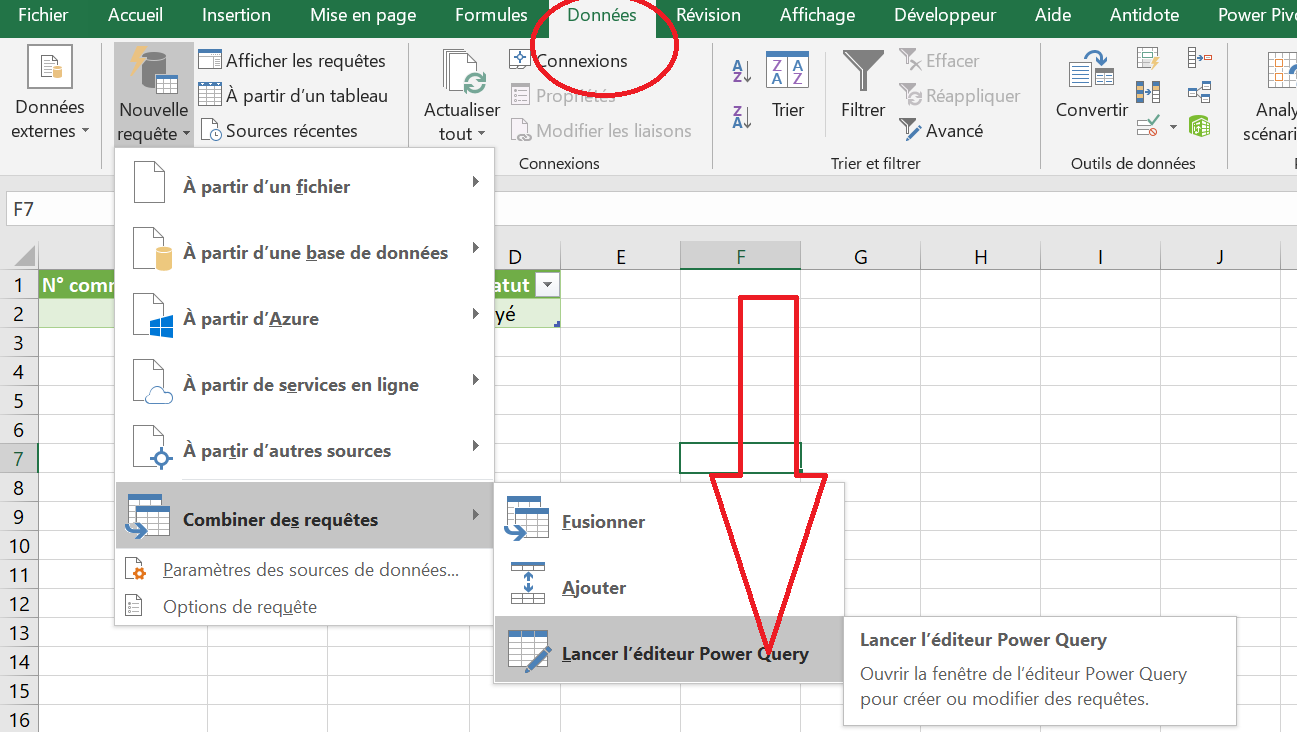Viewport: 1297px width, 732px height.
Task: Click À partir d'un tableau
Action: [293, 96]
